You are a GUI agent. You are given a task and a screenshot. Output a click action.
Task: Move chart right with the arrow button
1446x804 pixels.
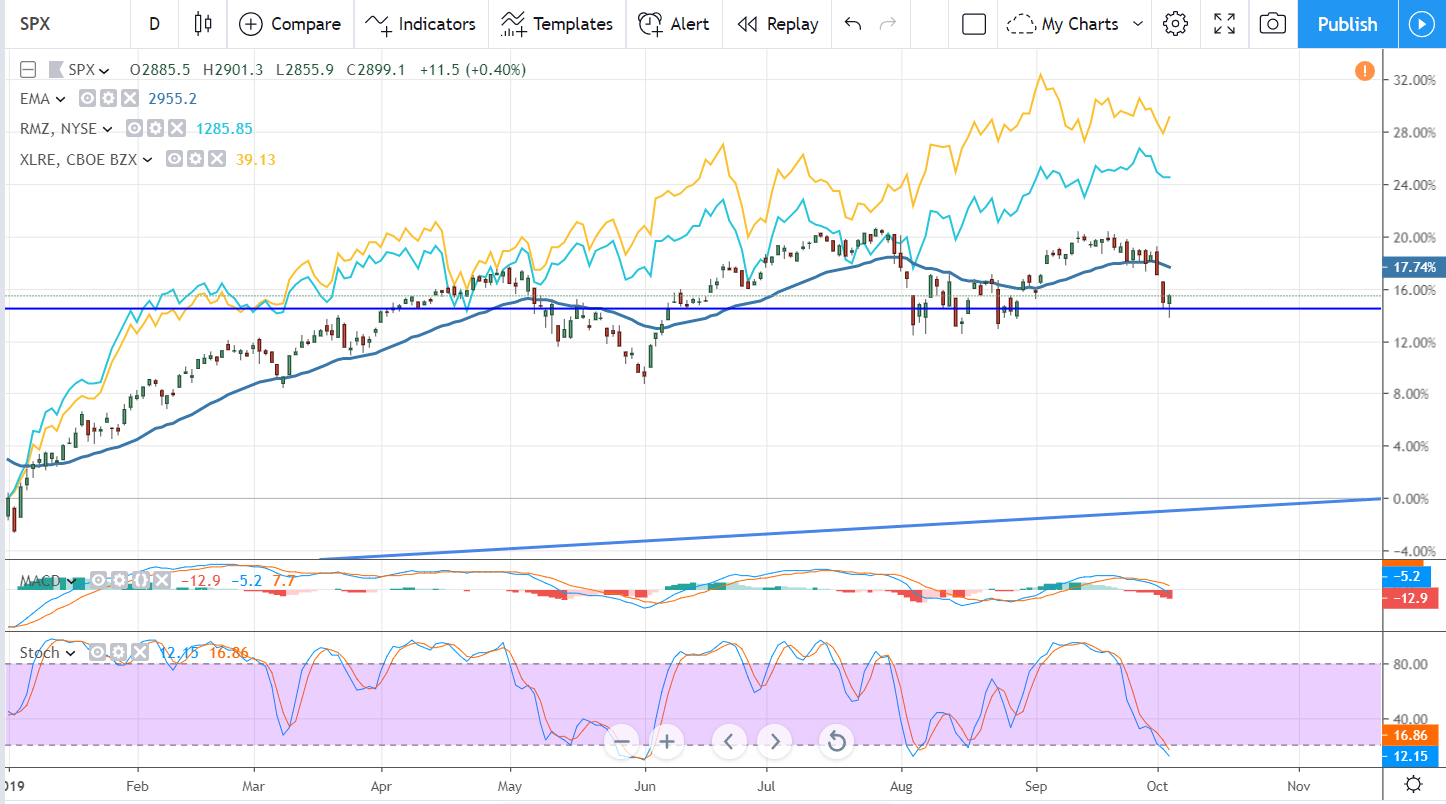[774, 742]
